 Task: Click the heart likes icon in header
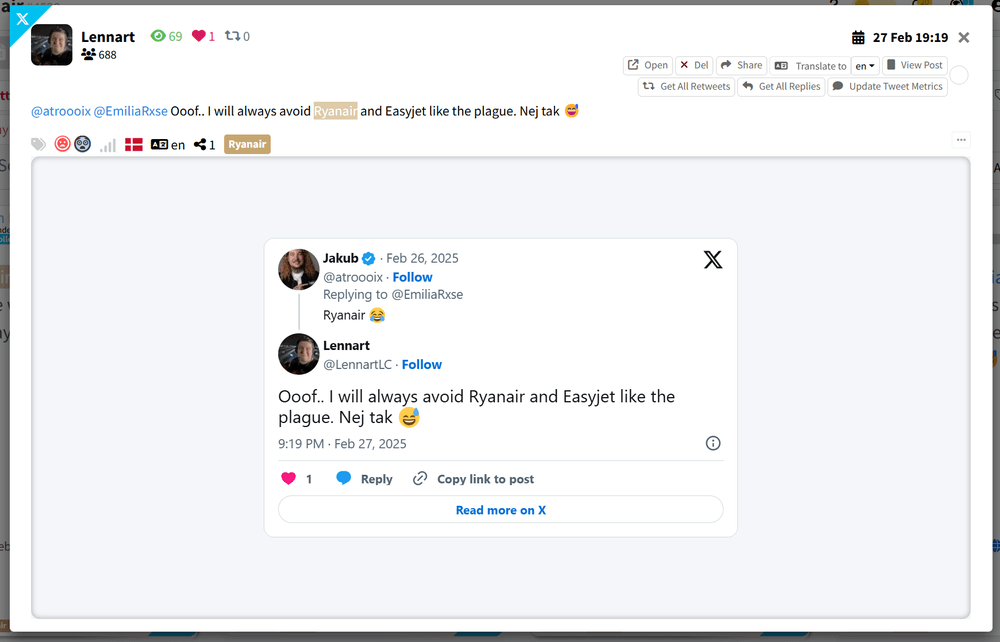[x=198, y=36]
